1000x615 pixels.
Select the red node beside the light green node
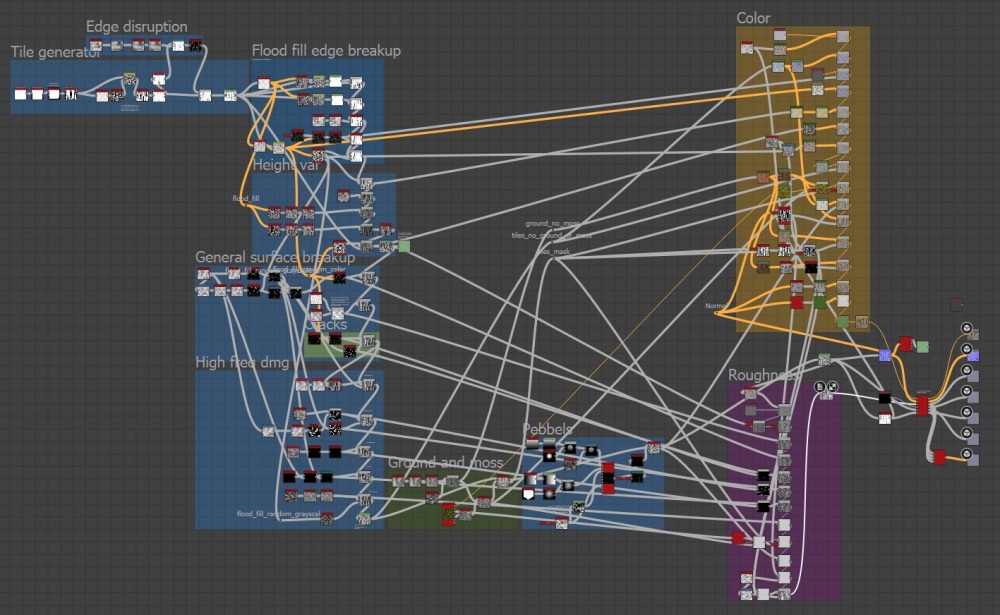pyautogui.click(x=906, y=345)
